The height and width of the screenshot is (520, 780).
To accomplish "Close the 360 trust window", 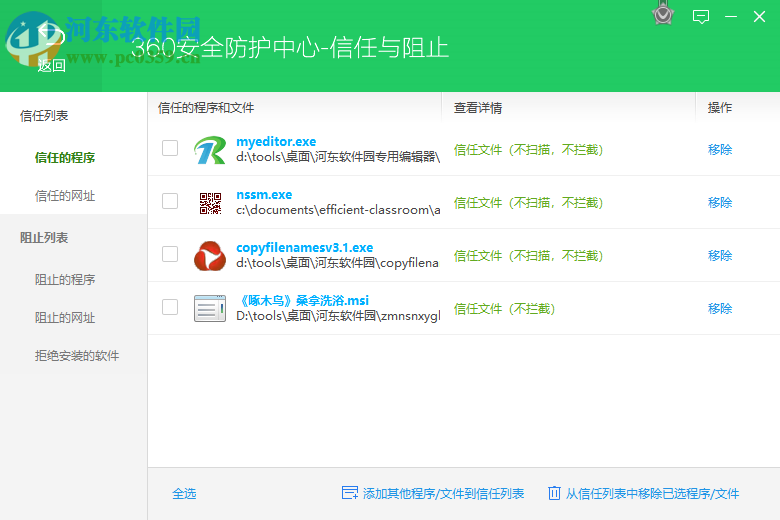I will coord(759,16).
